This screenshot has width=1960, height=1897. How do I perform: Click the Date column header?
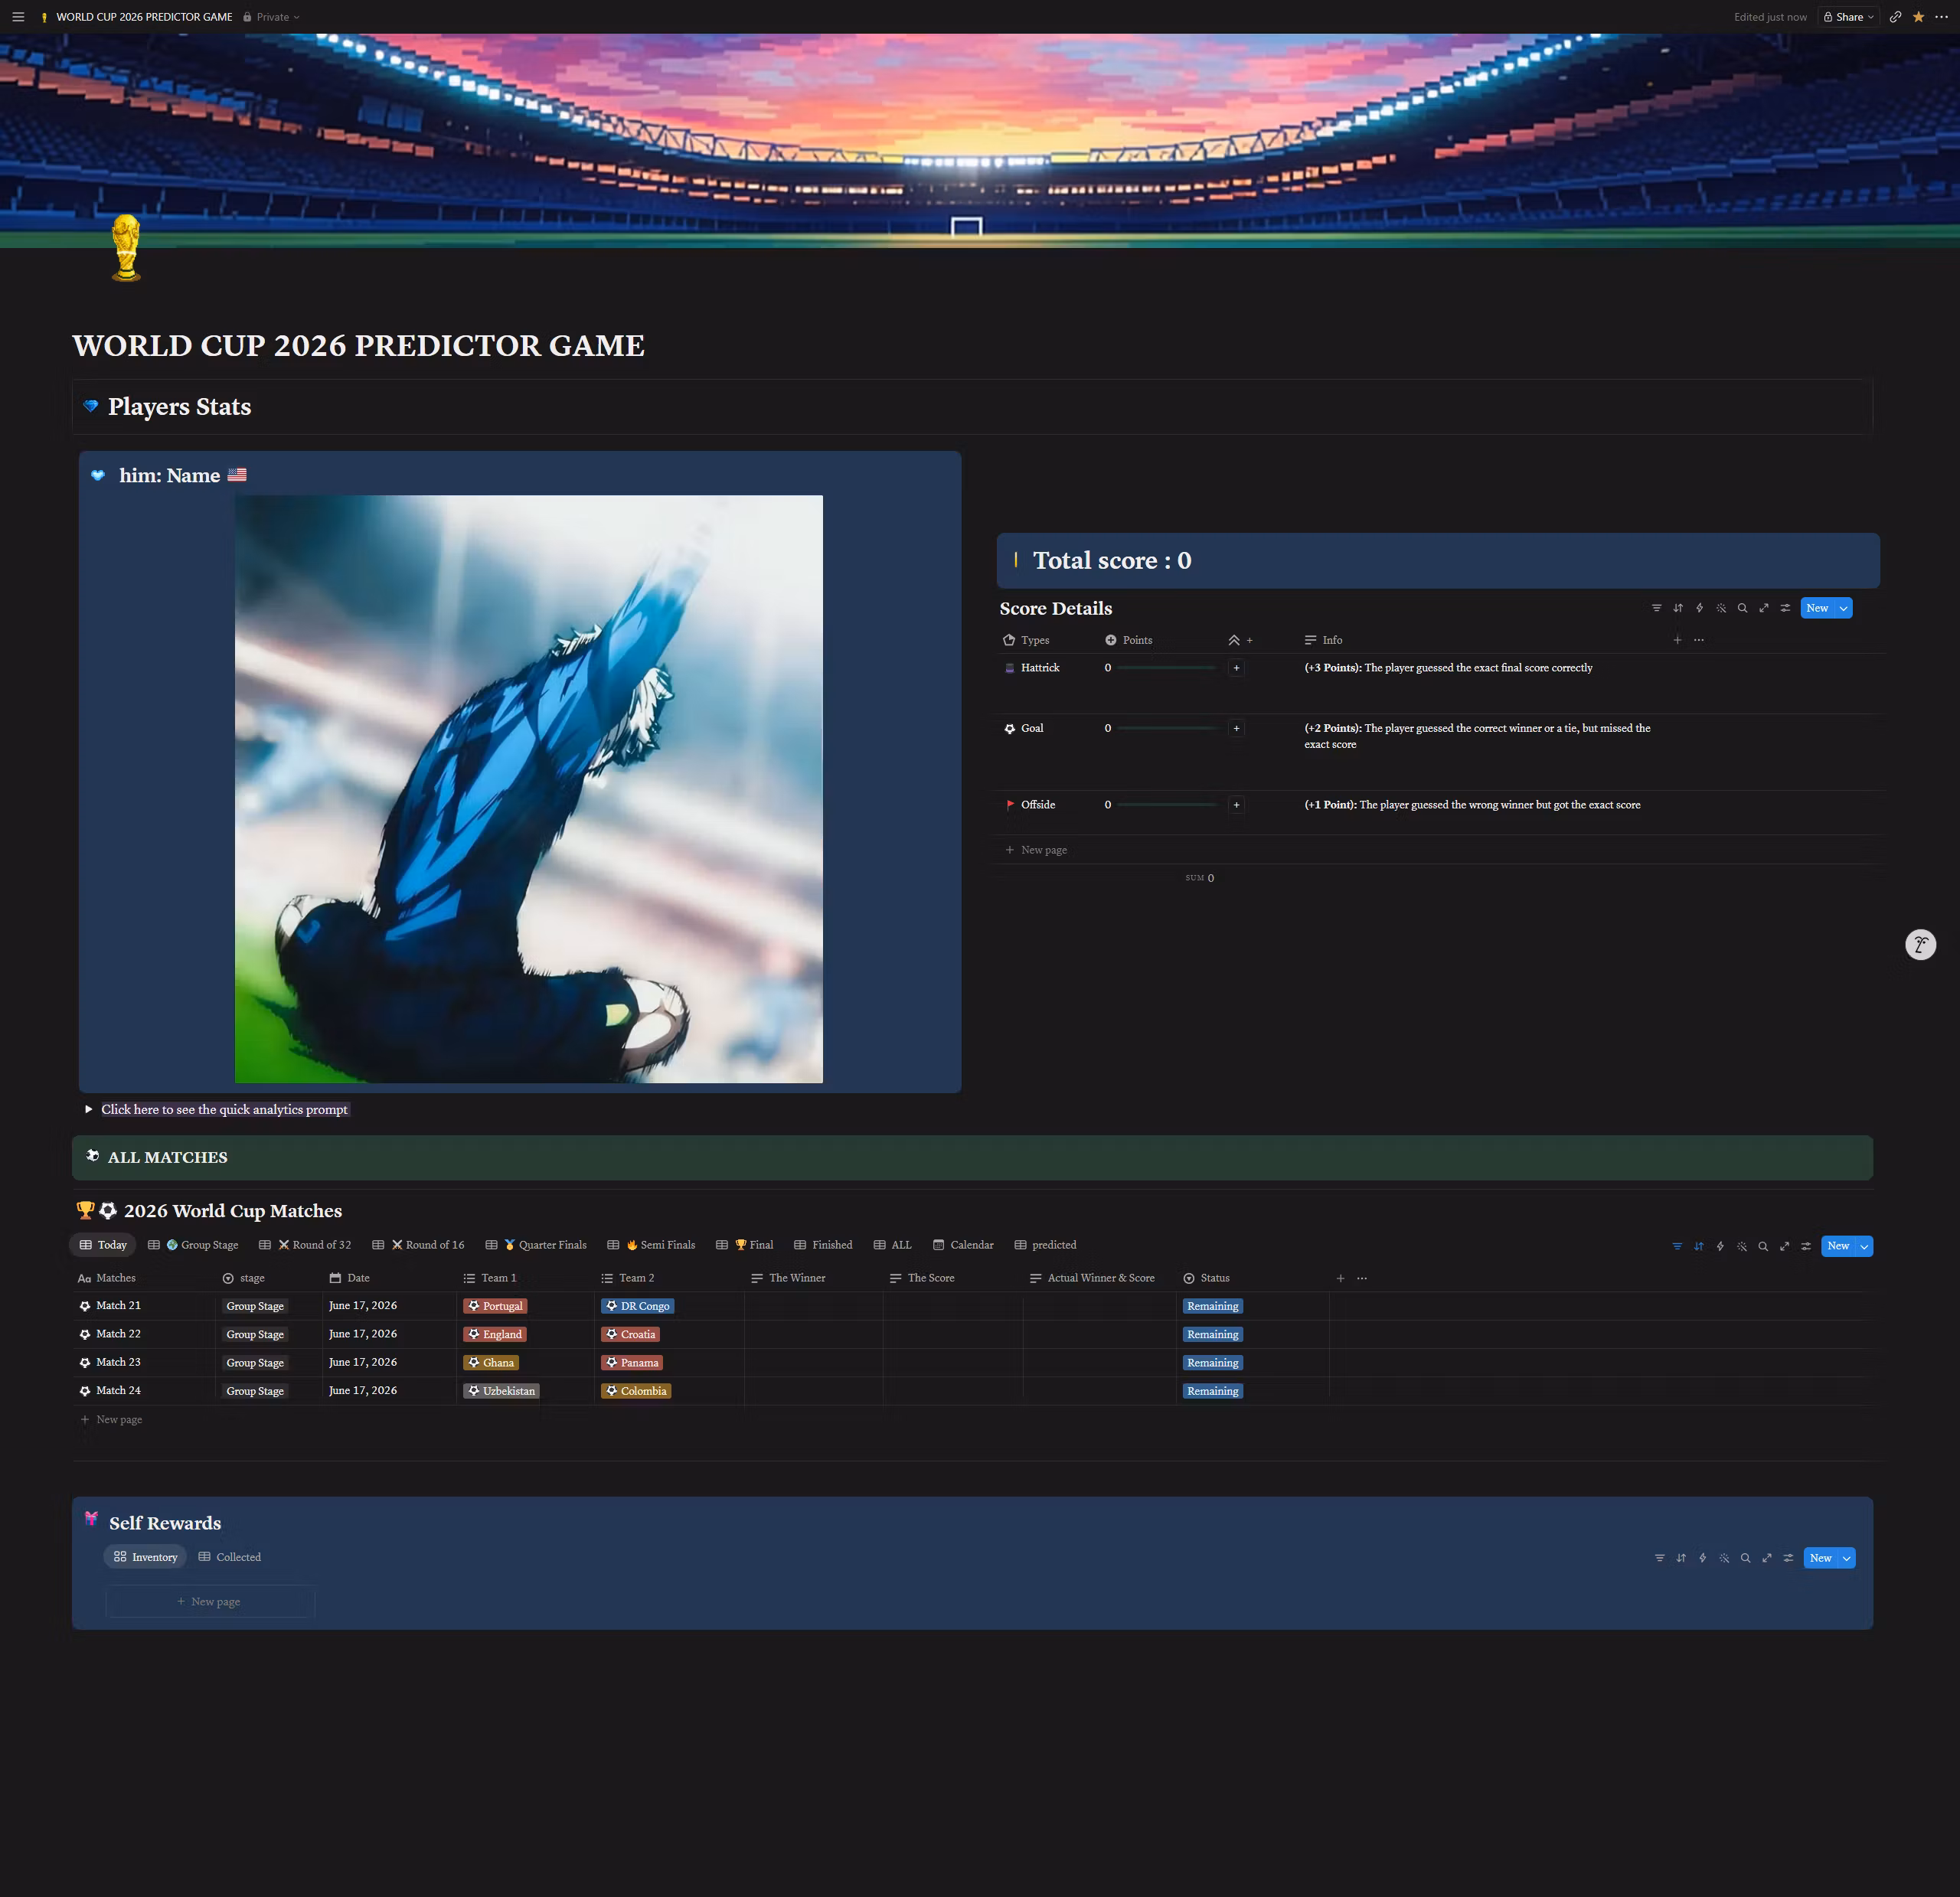349,1278
